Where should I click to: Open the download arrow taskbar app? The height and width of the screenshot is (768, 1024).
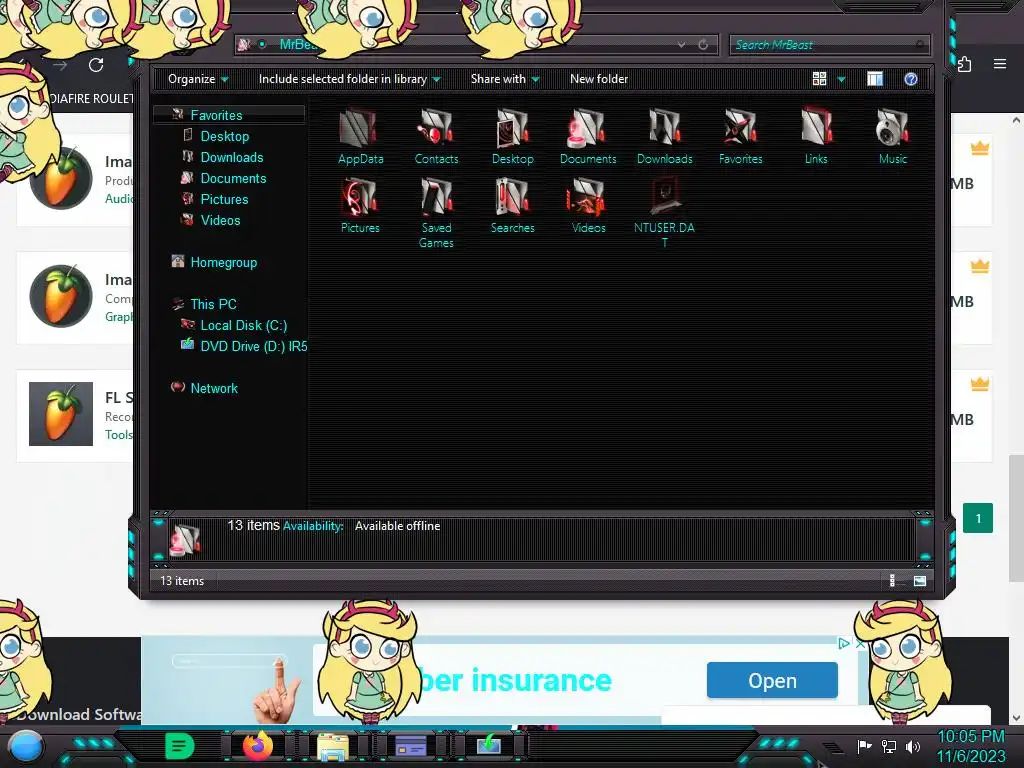click(x=488, y=745)
